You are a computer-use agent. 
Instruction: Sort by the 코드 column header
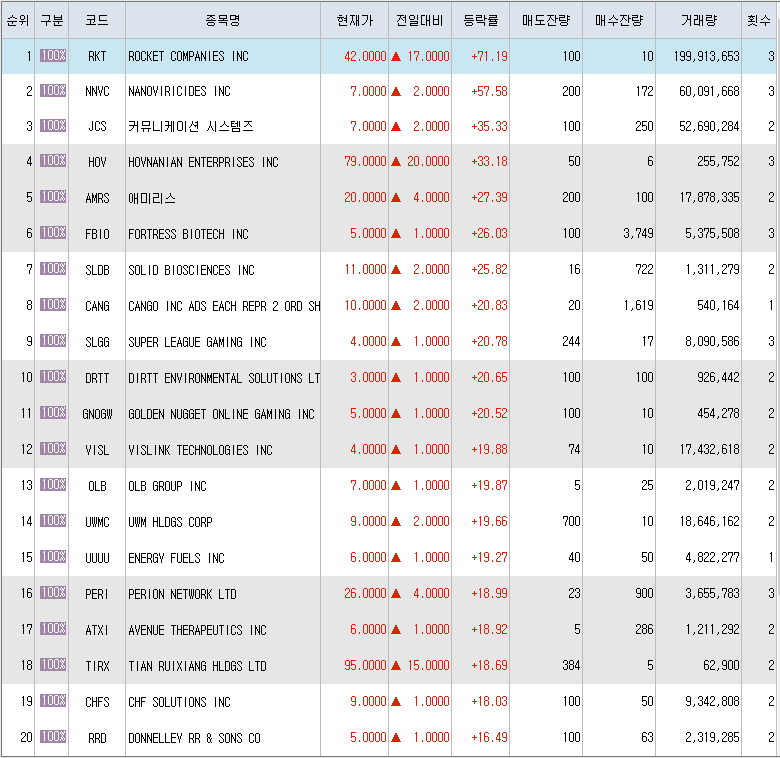pos(97,20)
